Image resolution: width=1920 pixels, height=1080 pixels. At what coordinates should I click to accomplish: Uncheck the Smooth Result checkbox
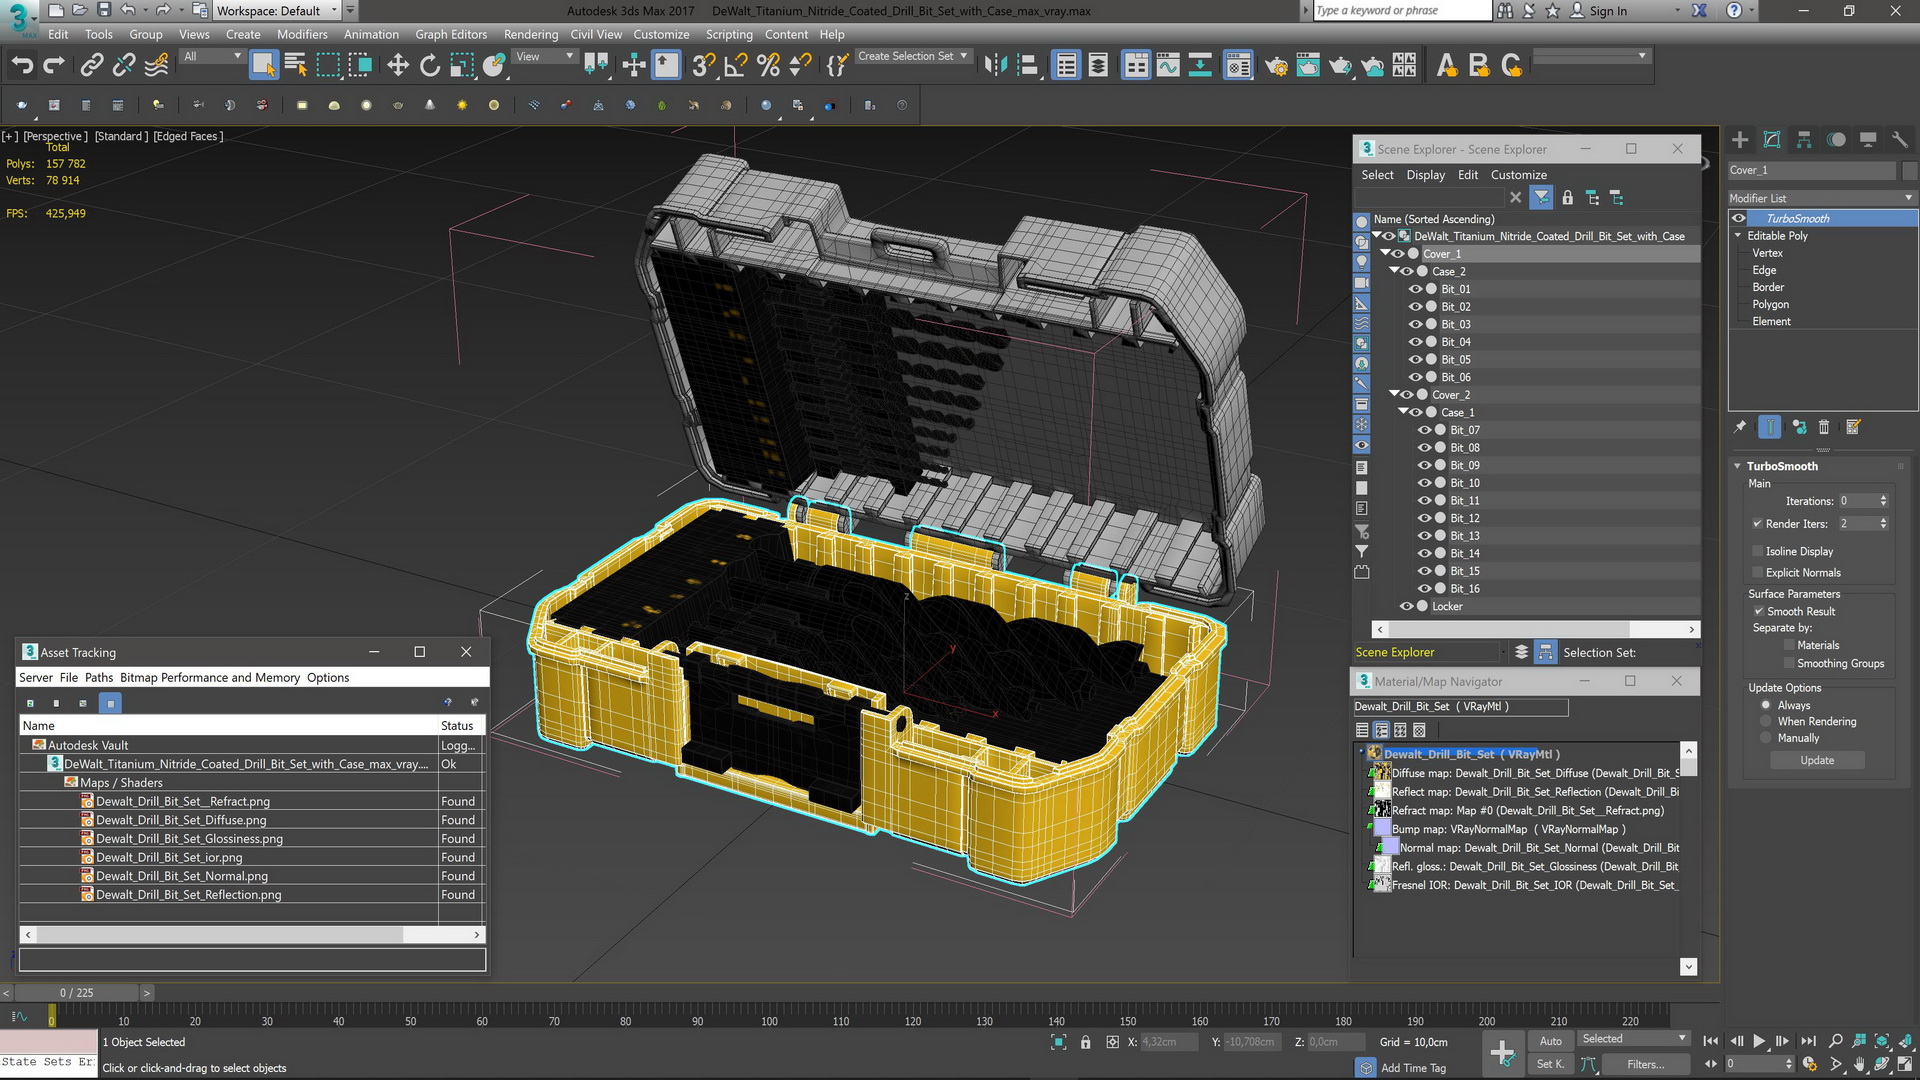point(1758,612)
